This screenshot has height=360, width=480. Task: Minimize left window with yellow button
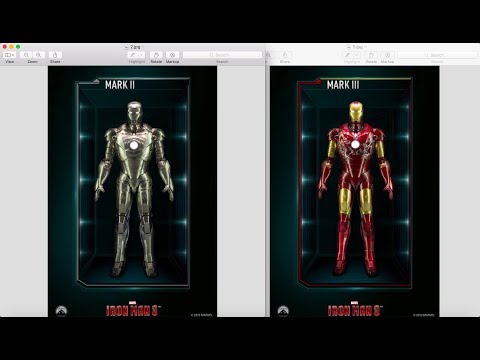[11, 47]
